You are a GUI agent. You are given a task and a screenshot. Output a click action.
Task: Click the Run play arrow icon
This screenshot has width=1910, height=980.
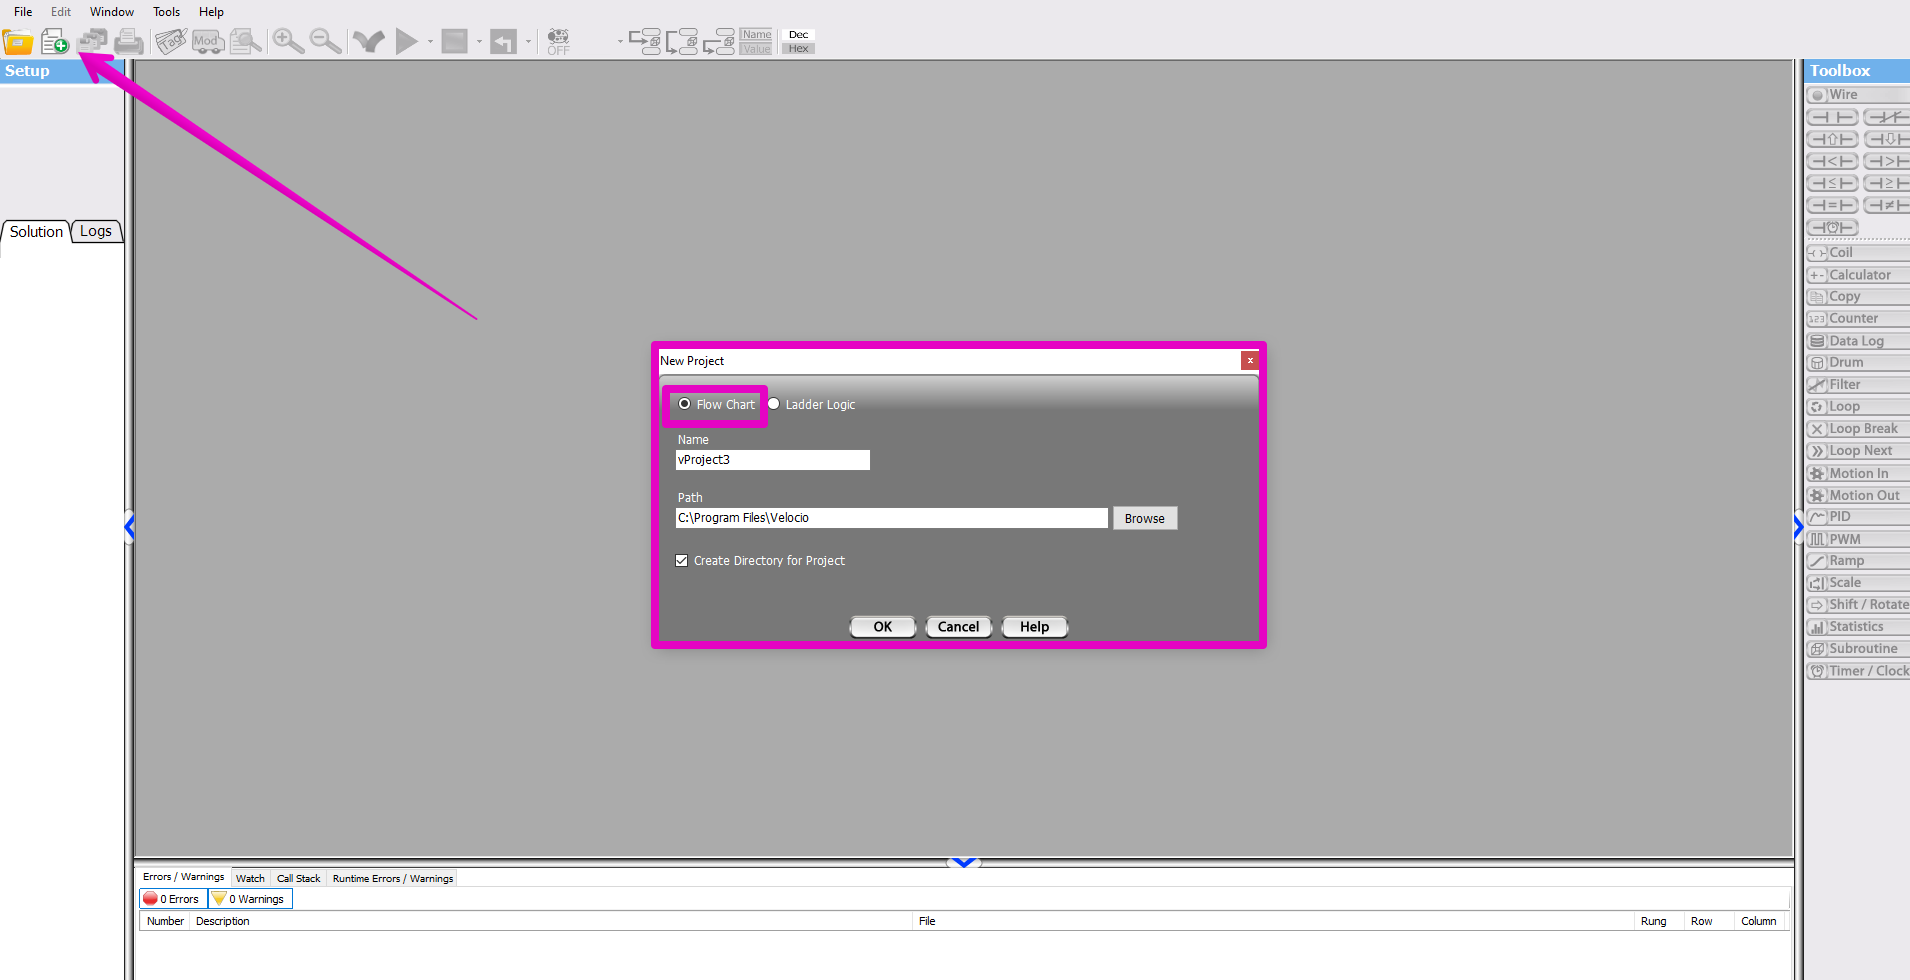[x=406, y=41]
